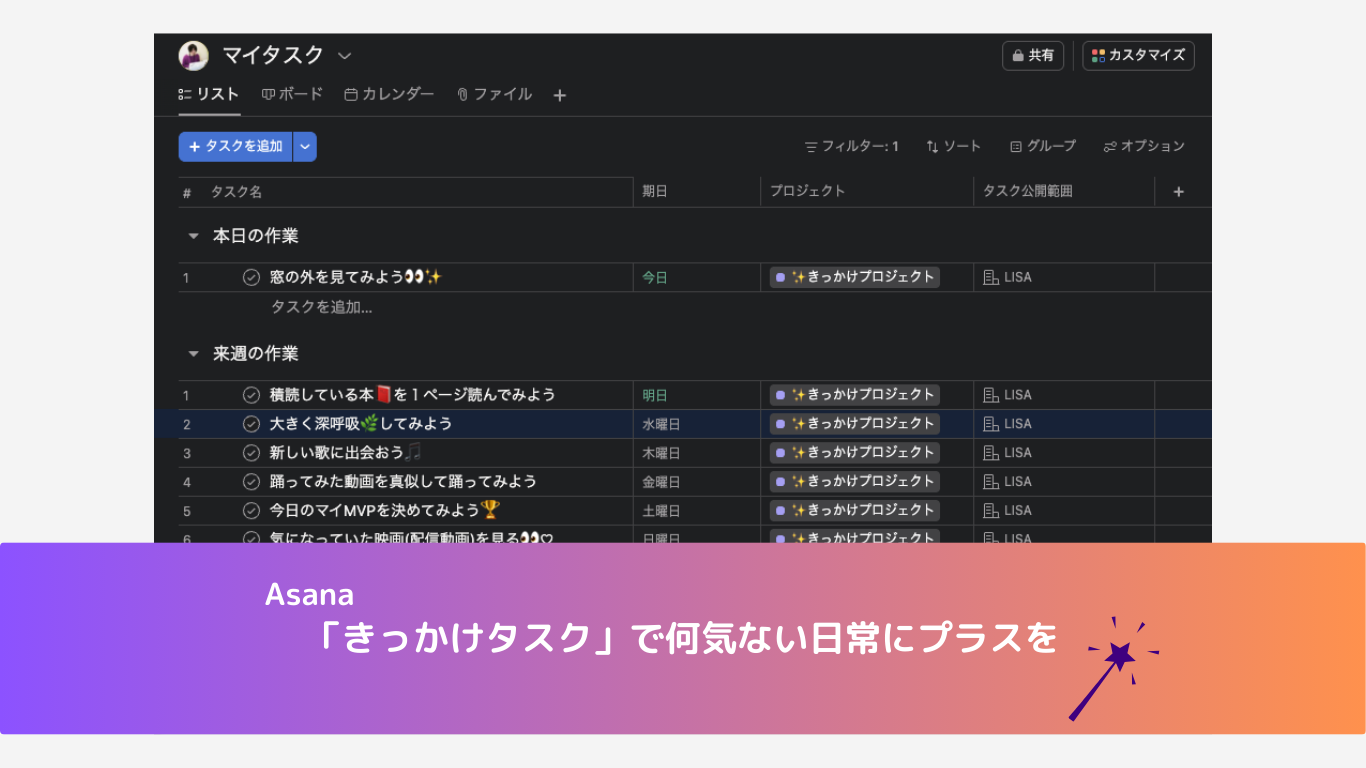The height and width of the screenshot is (768, 1366).
Task: Click project tag in 新しい歌に出会おう row
Action: [x=855, y=453]
